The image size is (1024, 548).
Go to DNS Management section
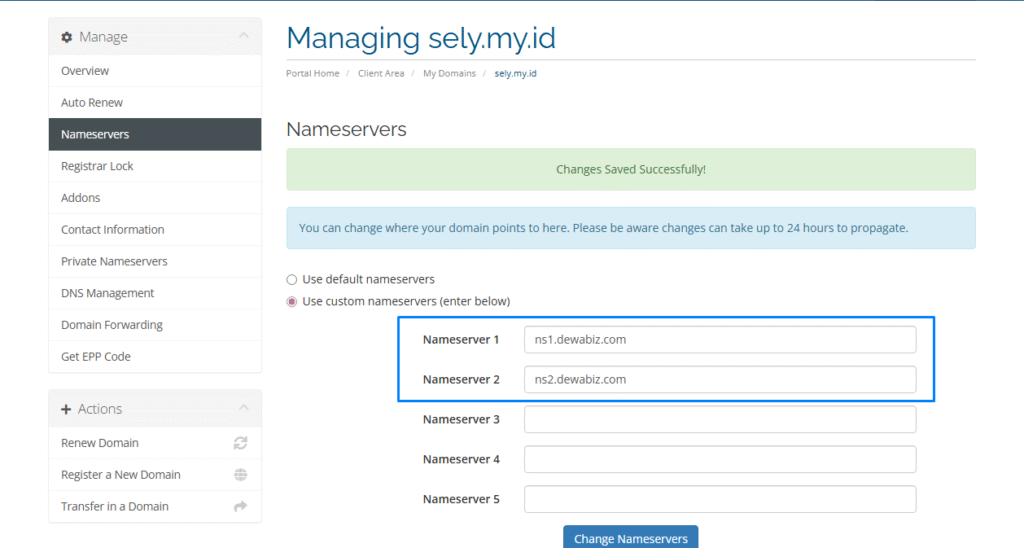tap(107, 293)
